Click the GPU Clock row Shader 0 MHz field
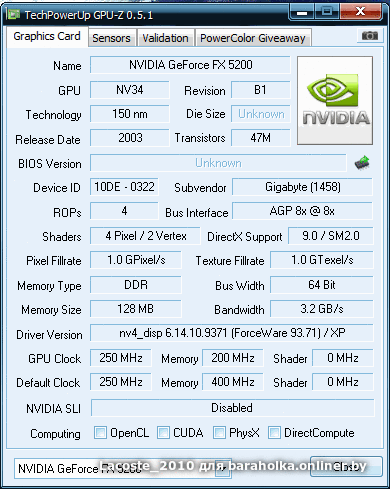Viewport: 390px width, 489px height. (343, 358)
